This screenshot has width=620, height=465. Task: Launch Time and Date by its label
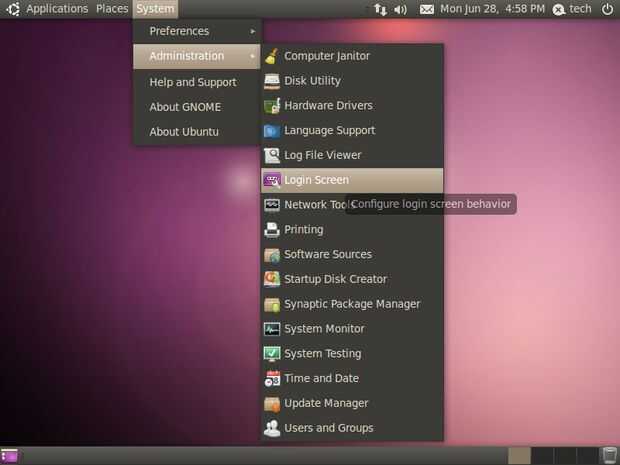[x=321, y=379]
